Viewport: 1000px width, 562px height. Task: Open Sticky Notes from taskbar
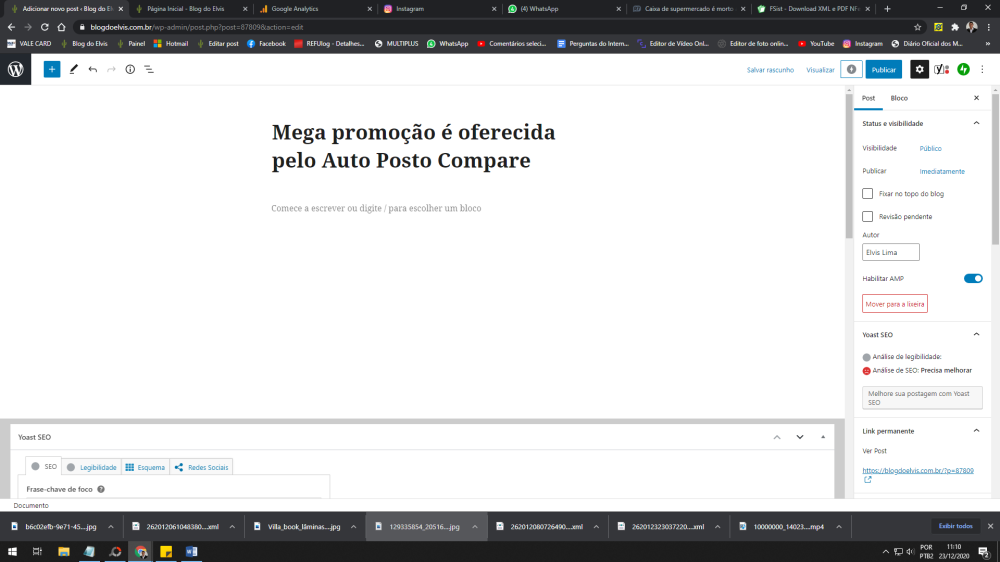166,552
